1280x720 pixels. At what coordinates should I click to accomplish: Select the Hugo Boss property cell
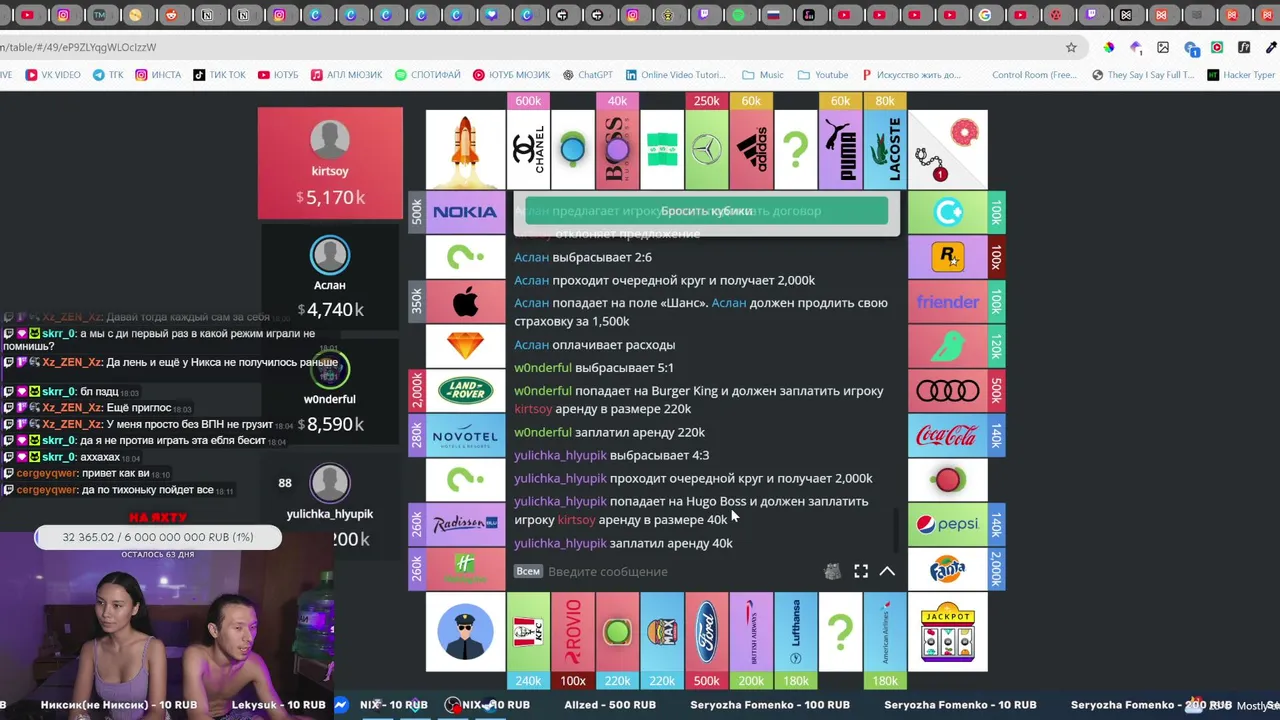click(617, 149)
